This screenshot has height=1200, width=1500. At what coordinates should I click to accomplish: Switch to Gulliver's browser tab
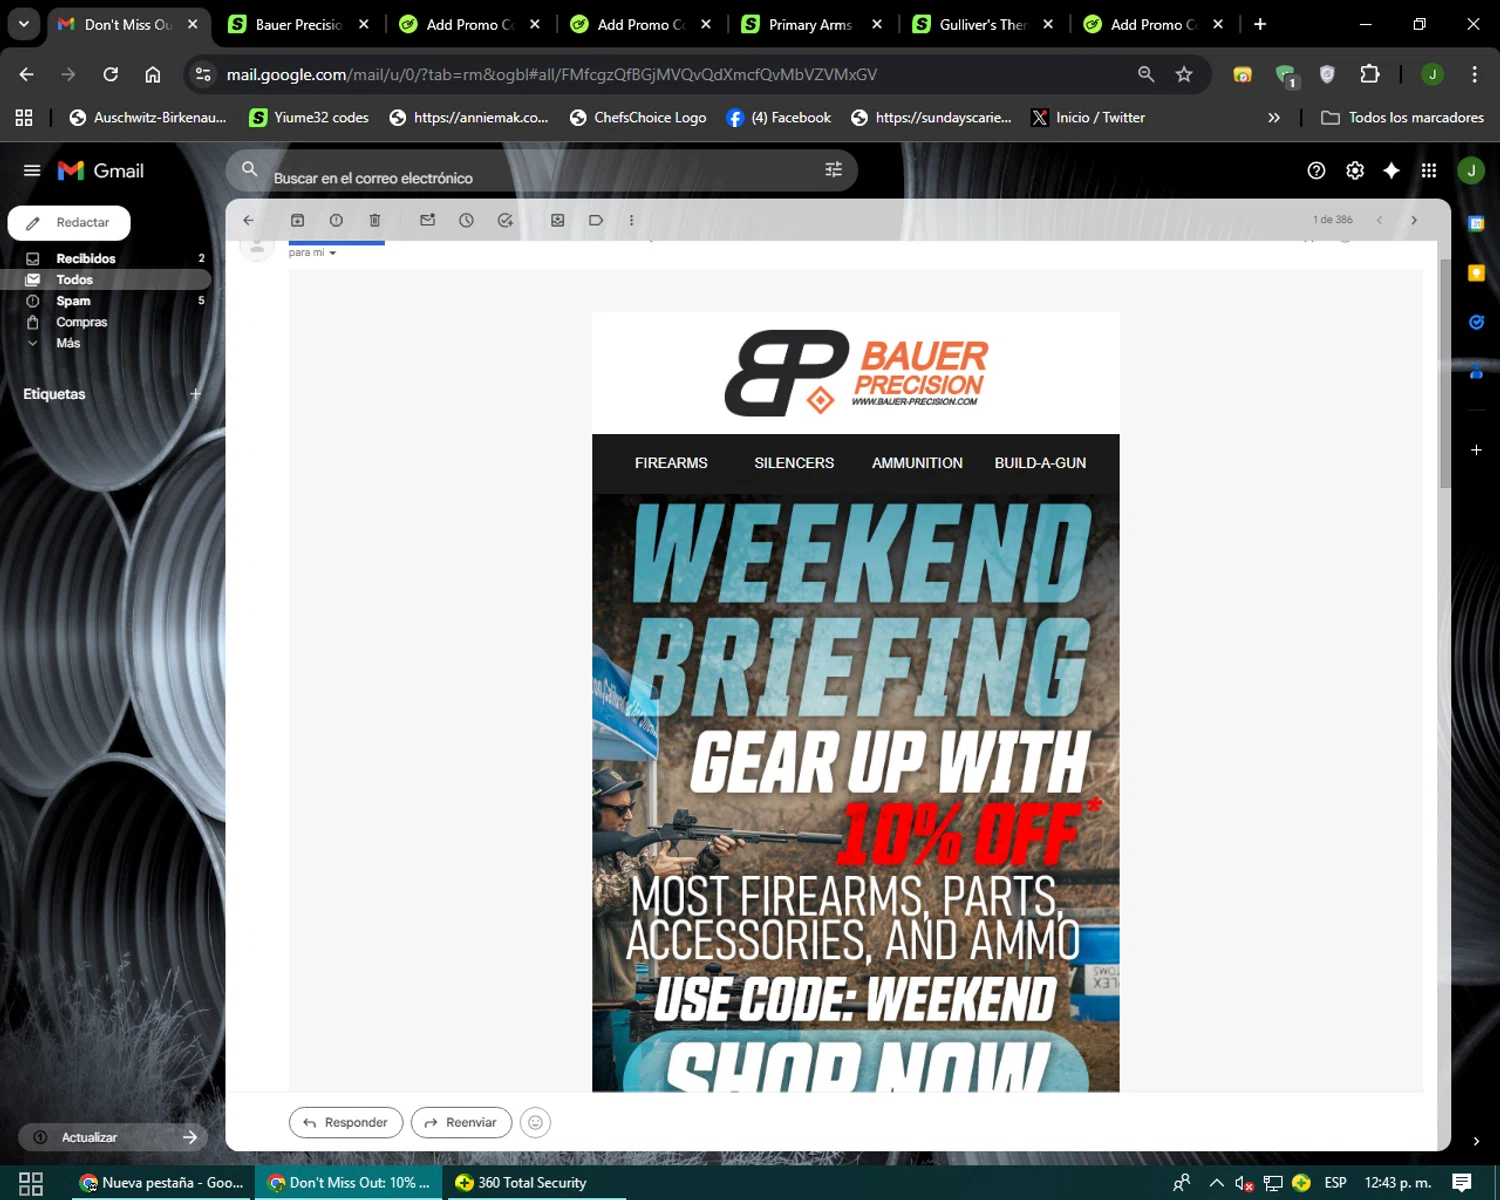pyautogui.click(x=983, y=24)
